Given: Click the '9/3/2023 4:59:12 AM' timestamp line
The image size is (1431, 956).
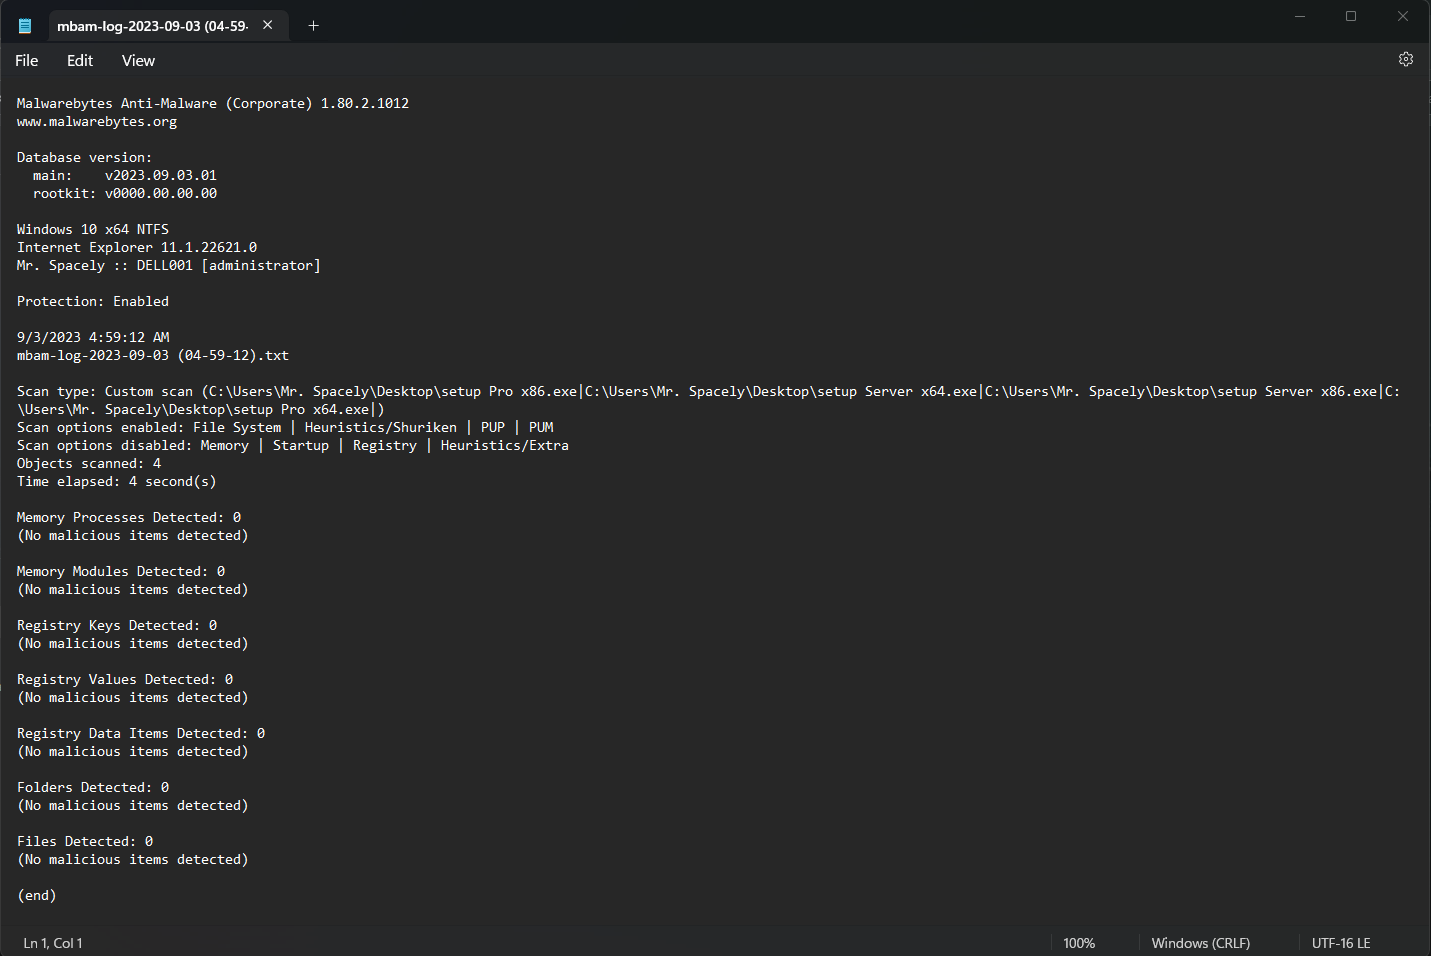Looking at the screenshot, I should [x=93, y=338].
